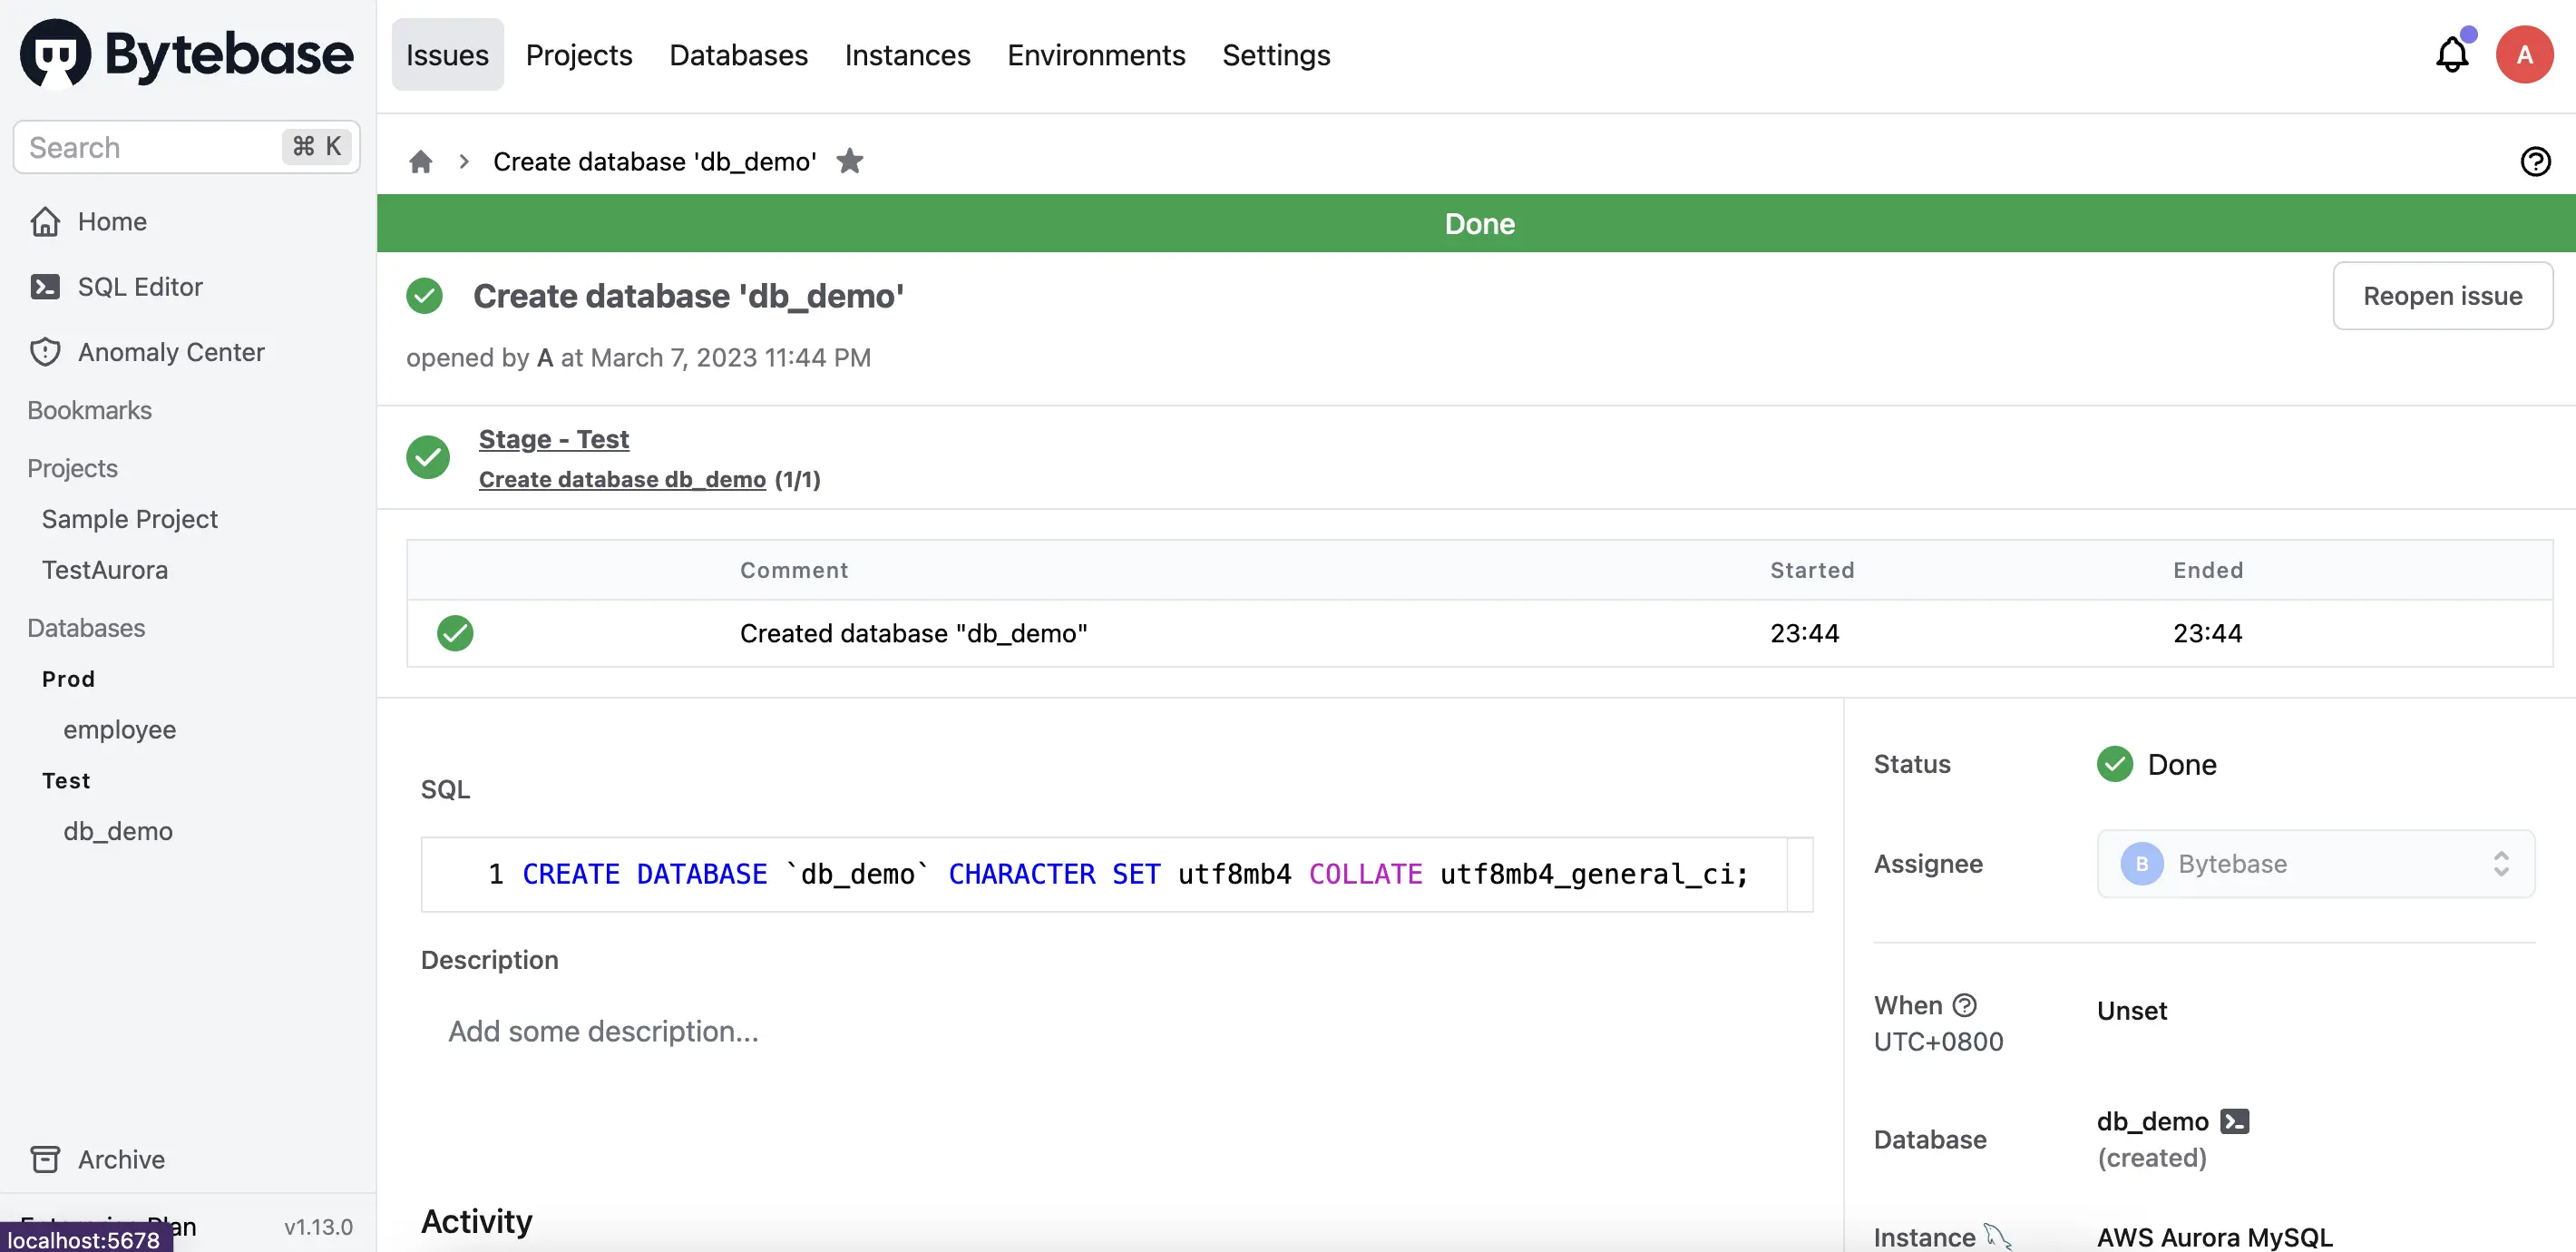Open db_demo database in the sidebar
Screen dimensions: 2576x1252
pyautogui.click(x=118, y=831)
